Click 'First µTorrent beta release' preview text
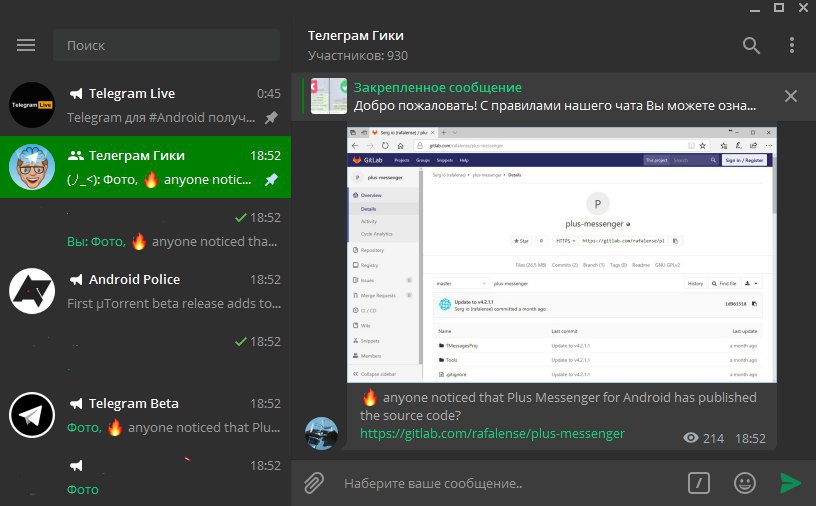The image size is (816, 506). 174,303
